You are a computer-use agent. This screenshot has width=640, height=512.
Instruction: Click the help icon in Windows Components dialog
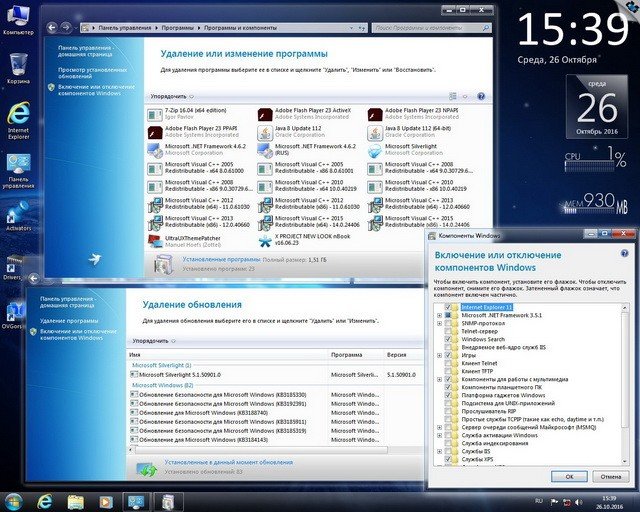(624, 254)
